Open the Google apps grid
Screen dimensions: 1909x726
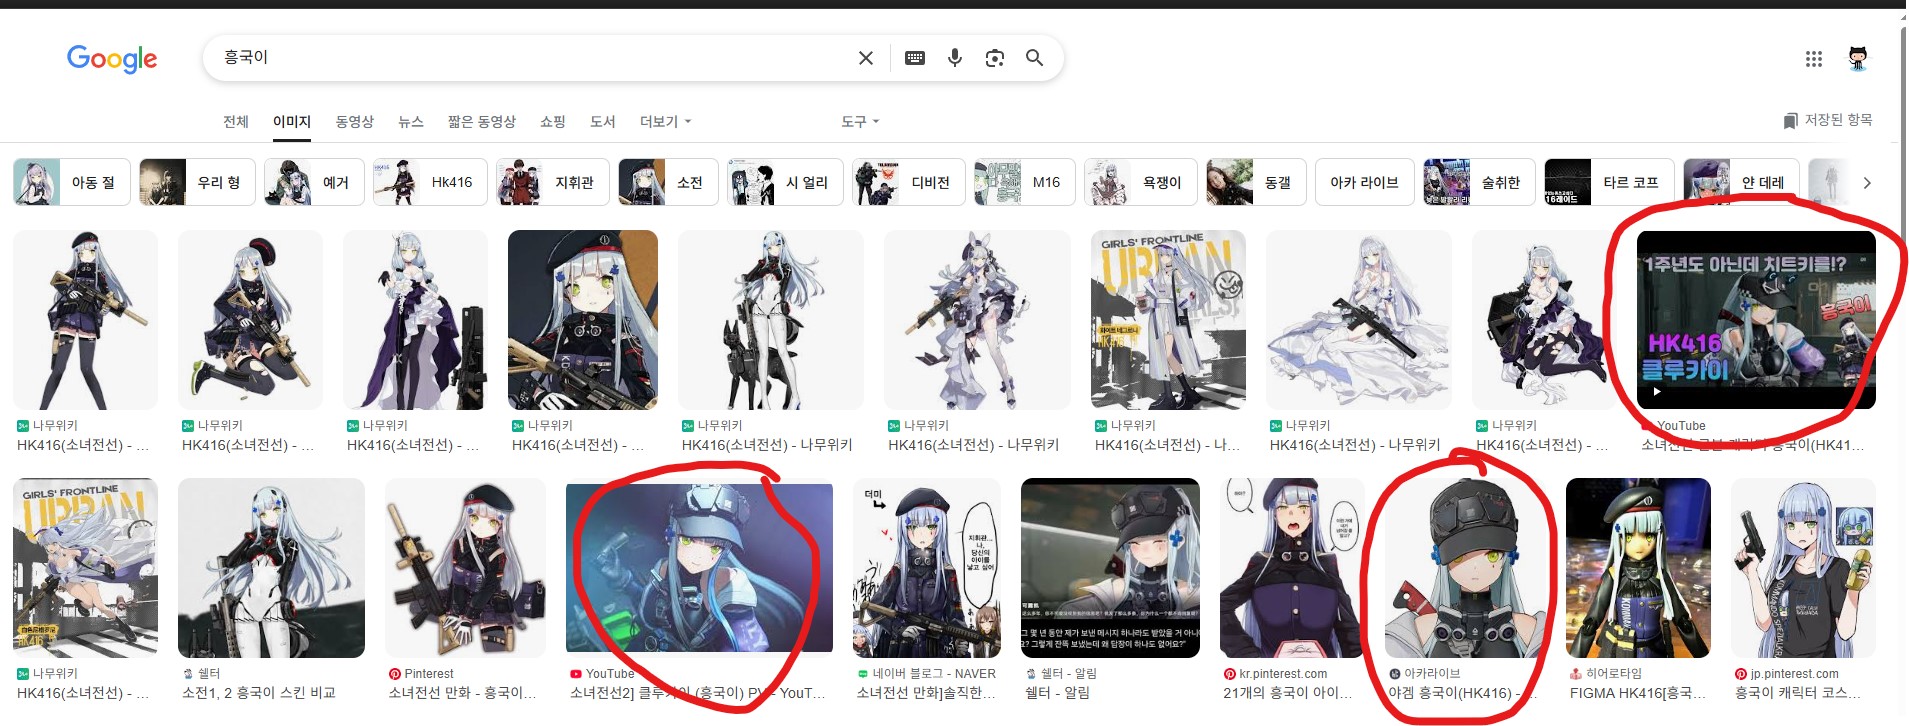(1814, 59)
